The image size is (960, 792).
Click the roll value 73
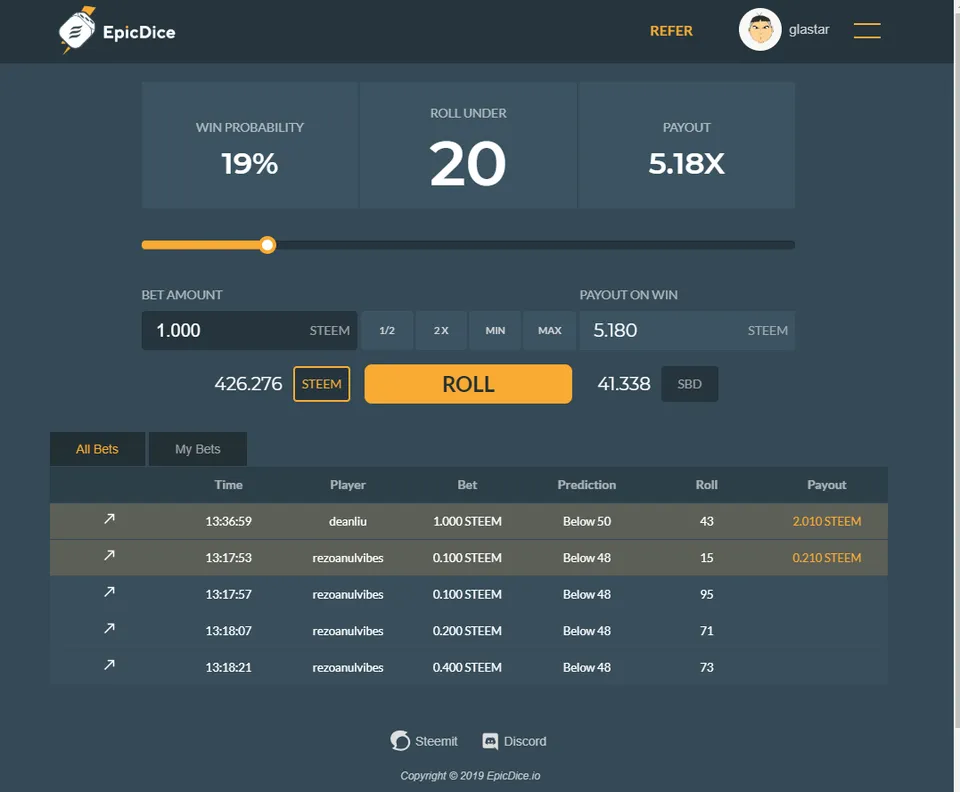[707, 667]
